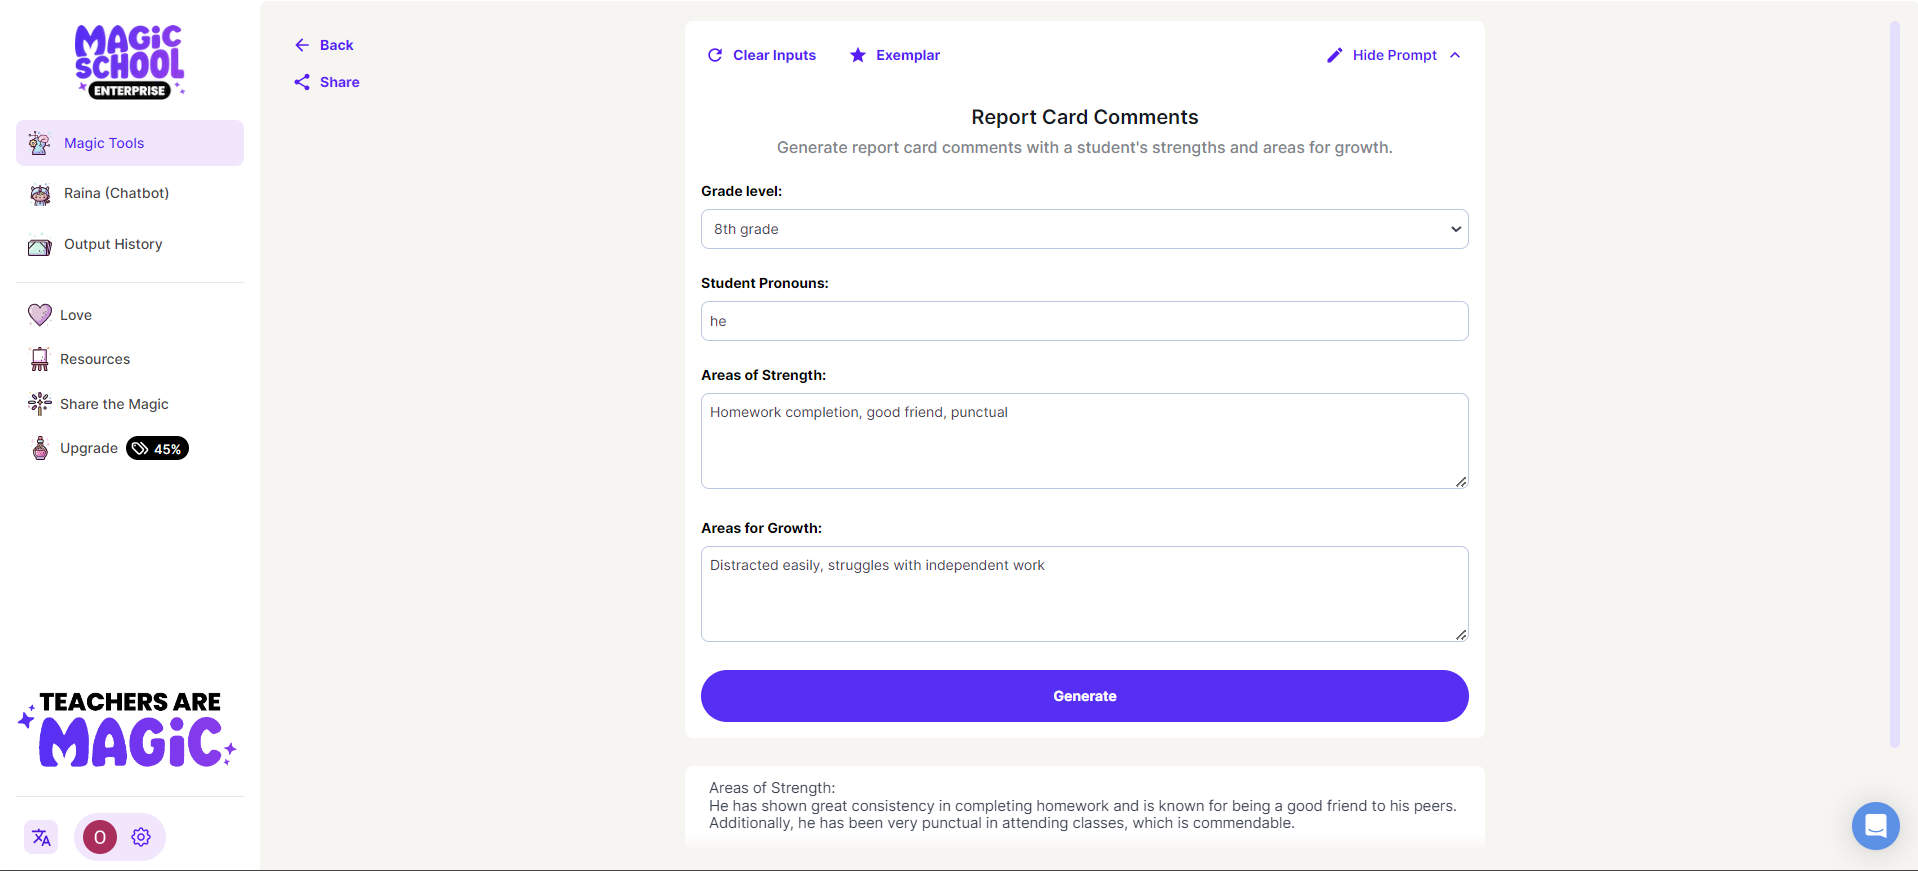
Task: Click the Student Pronouns input field
Action: point(1084,321)
